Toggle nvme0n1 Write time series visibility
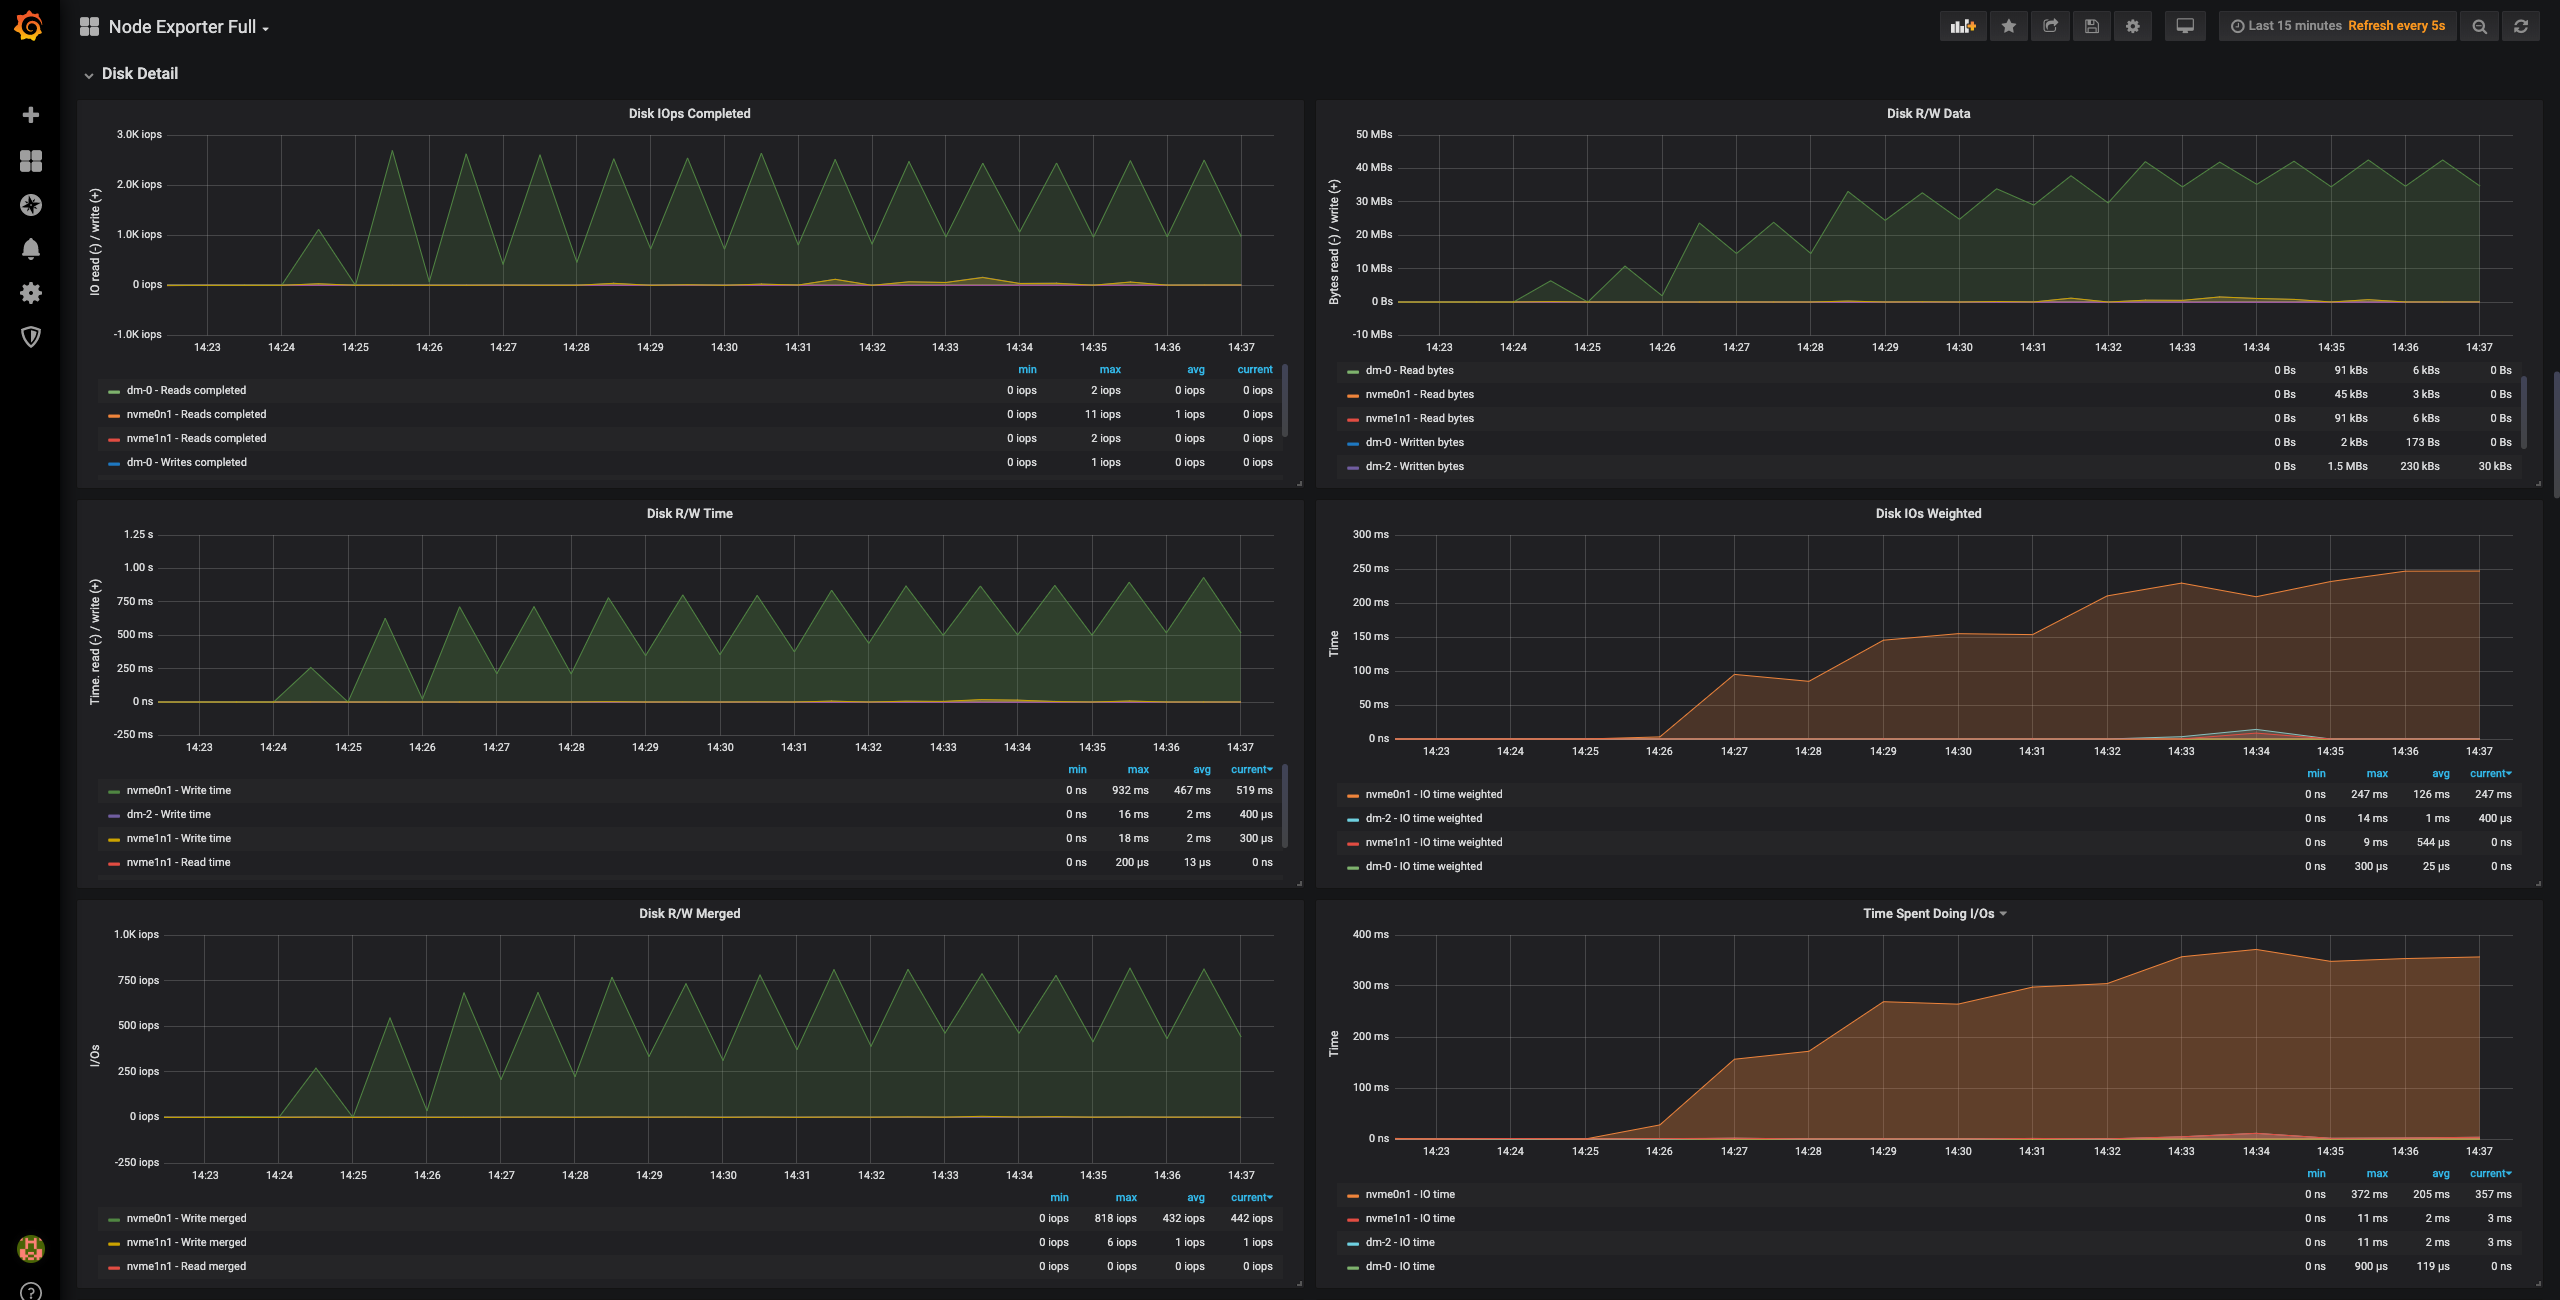This screenshot has width=2560, height=1300. [180, 790]
